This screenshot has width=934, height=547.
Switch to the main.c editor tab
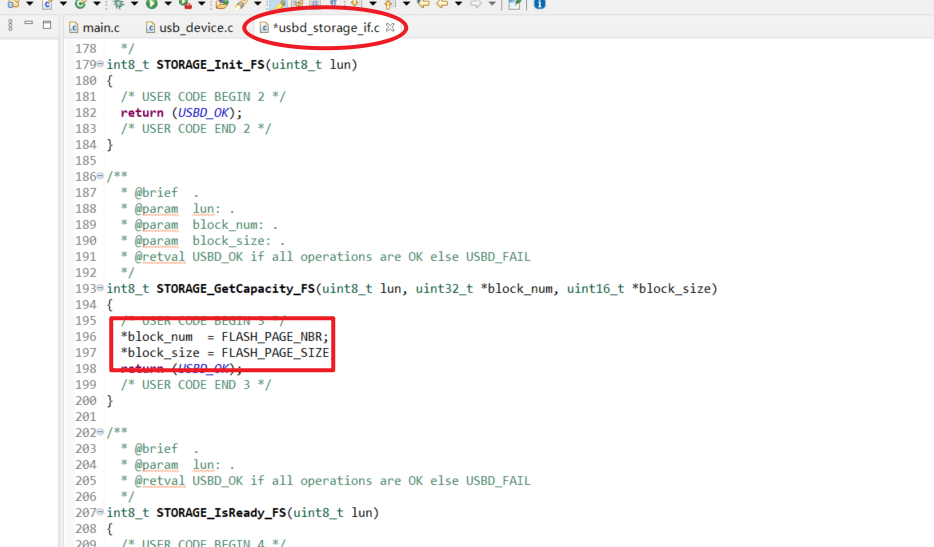tap(95, 27)
